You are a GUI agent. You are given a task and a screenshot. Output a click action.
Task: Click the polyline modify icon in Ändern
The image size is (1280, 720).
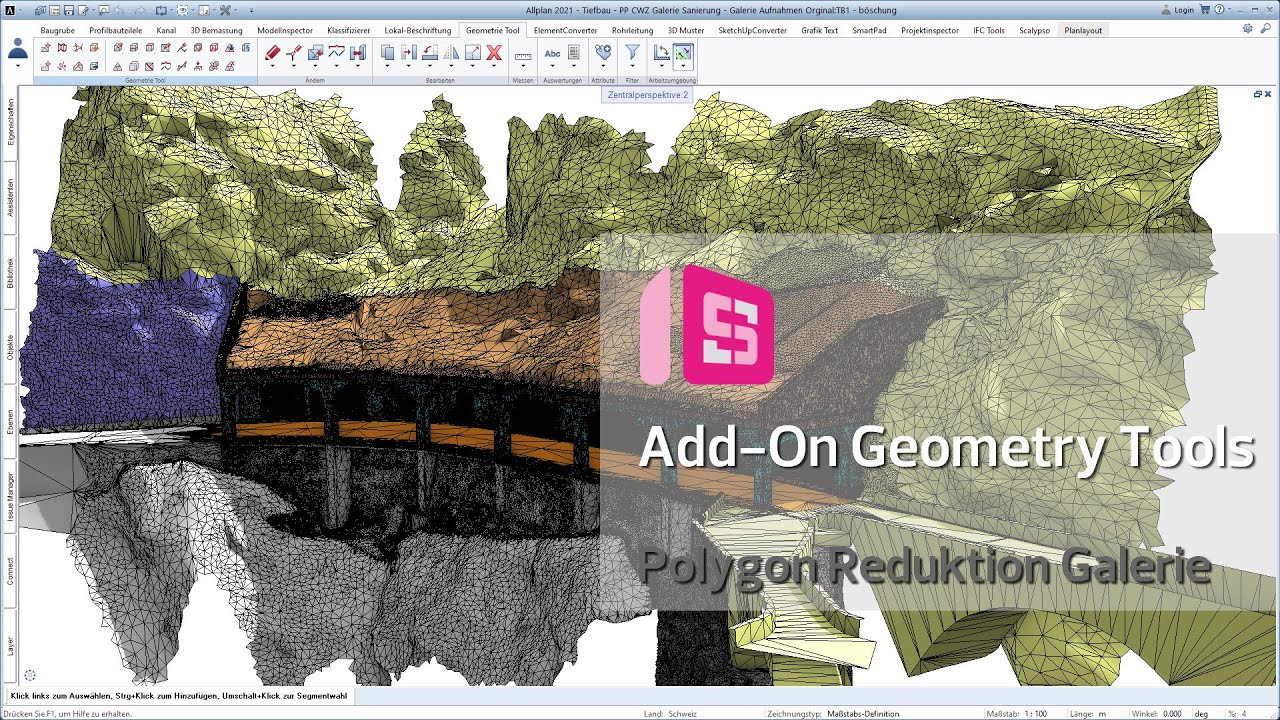pyautogui.click(x=336, y=50)
